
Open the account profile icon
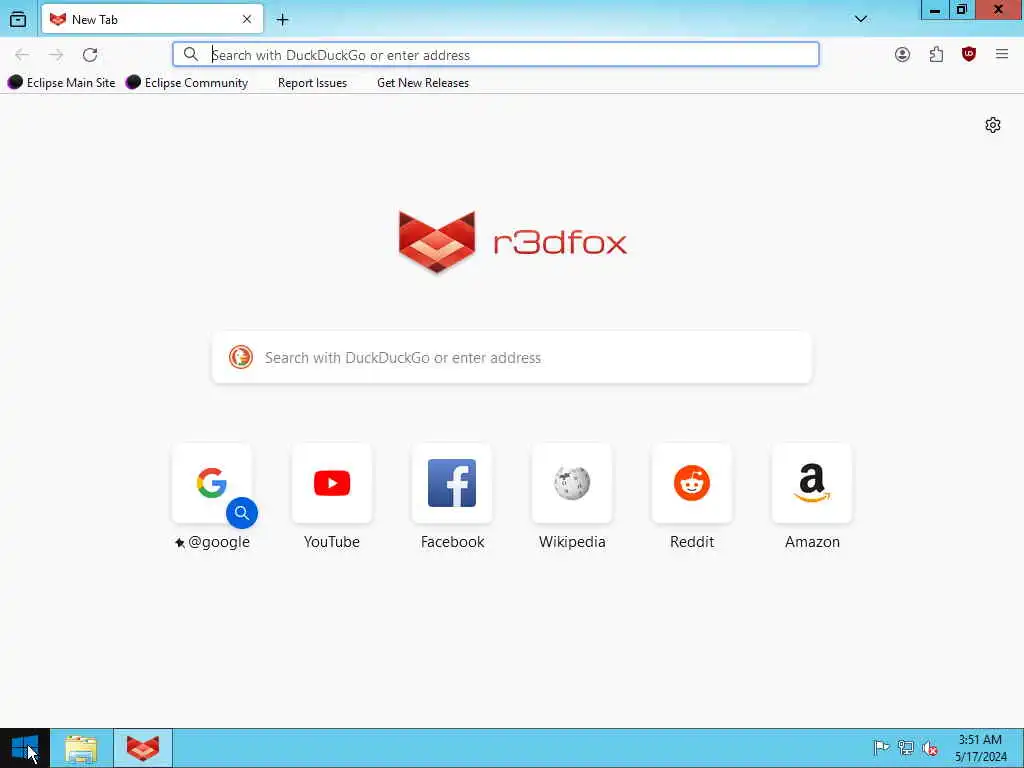coord(903,55)
